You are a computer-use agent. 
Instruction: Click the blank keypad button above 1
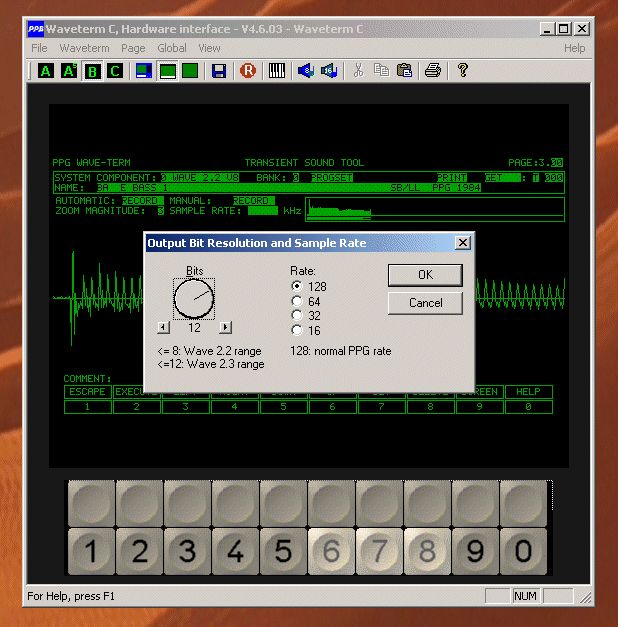[x=92, y=503]
